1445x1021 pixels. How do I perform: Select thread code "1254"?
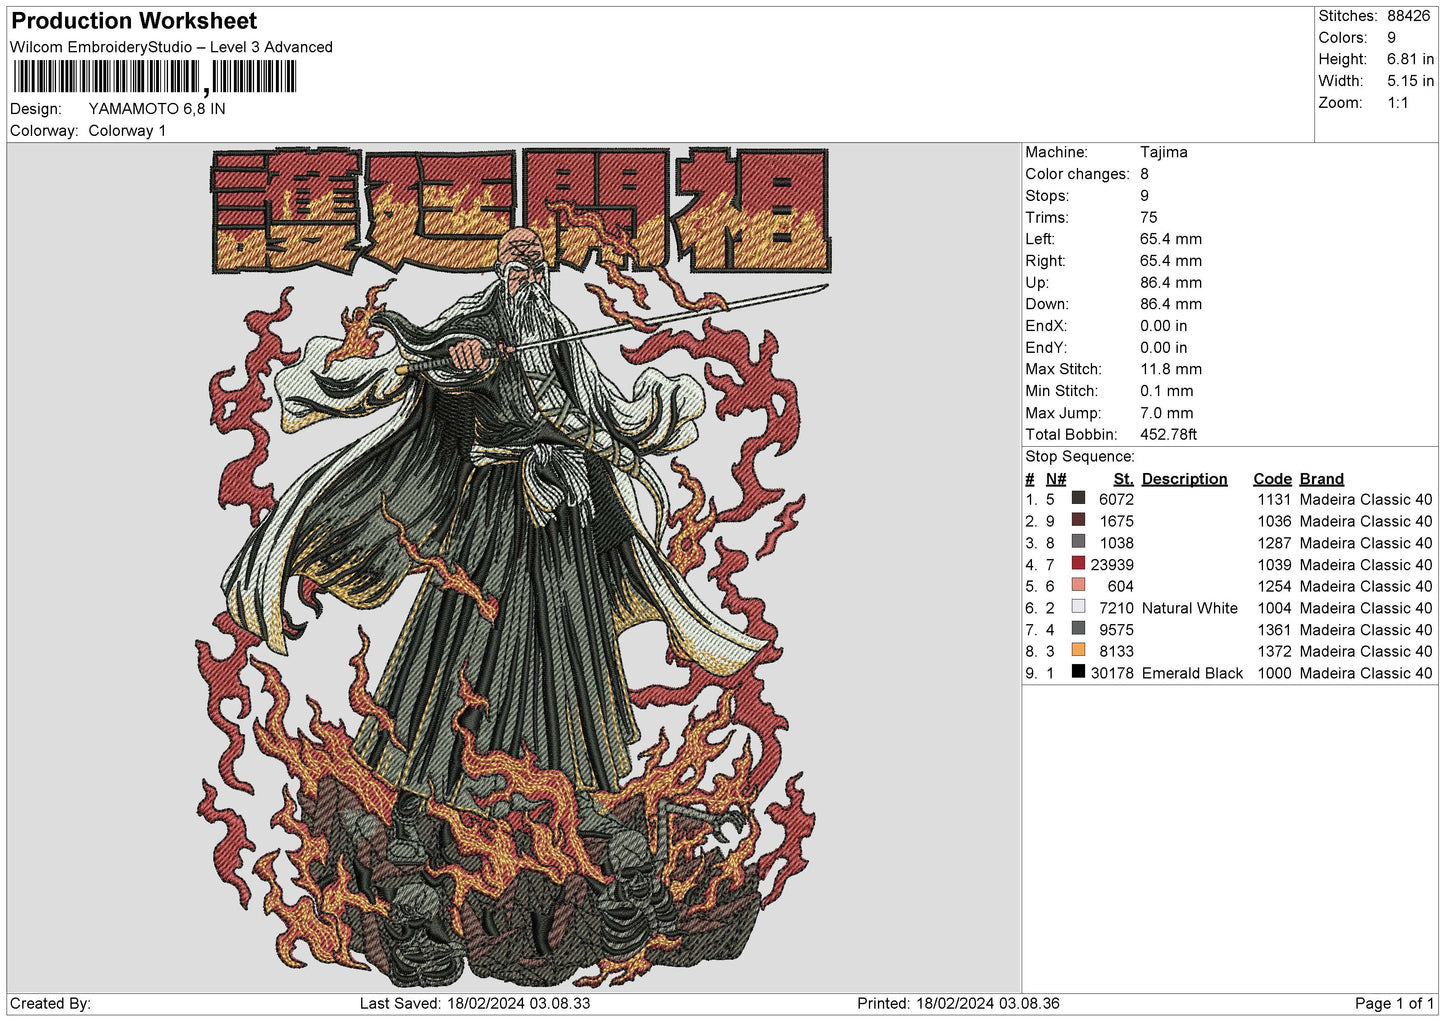click(x=1274, y=587)
